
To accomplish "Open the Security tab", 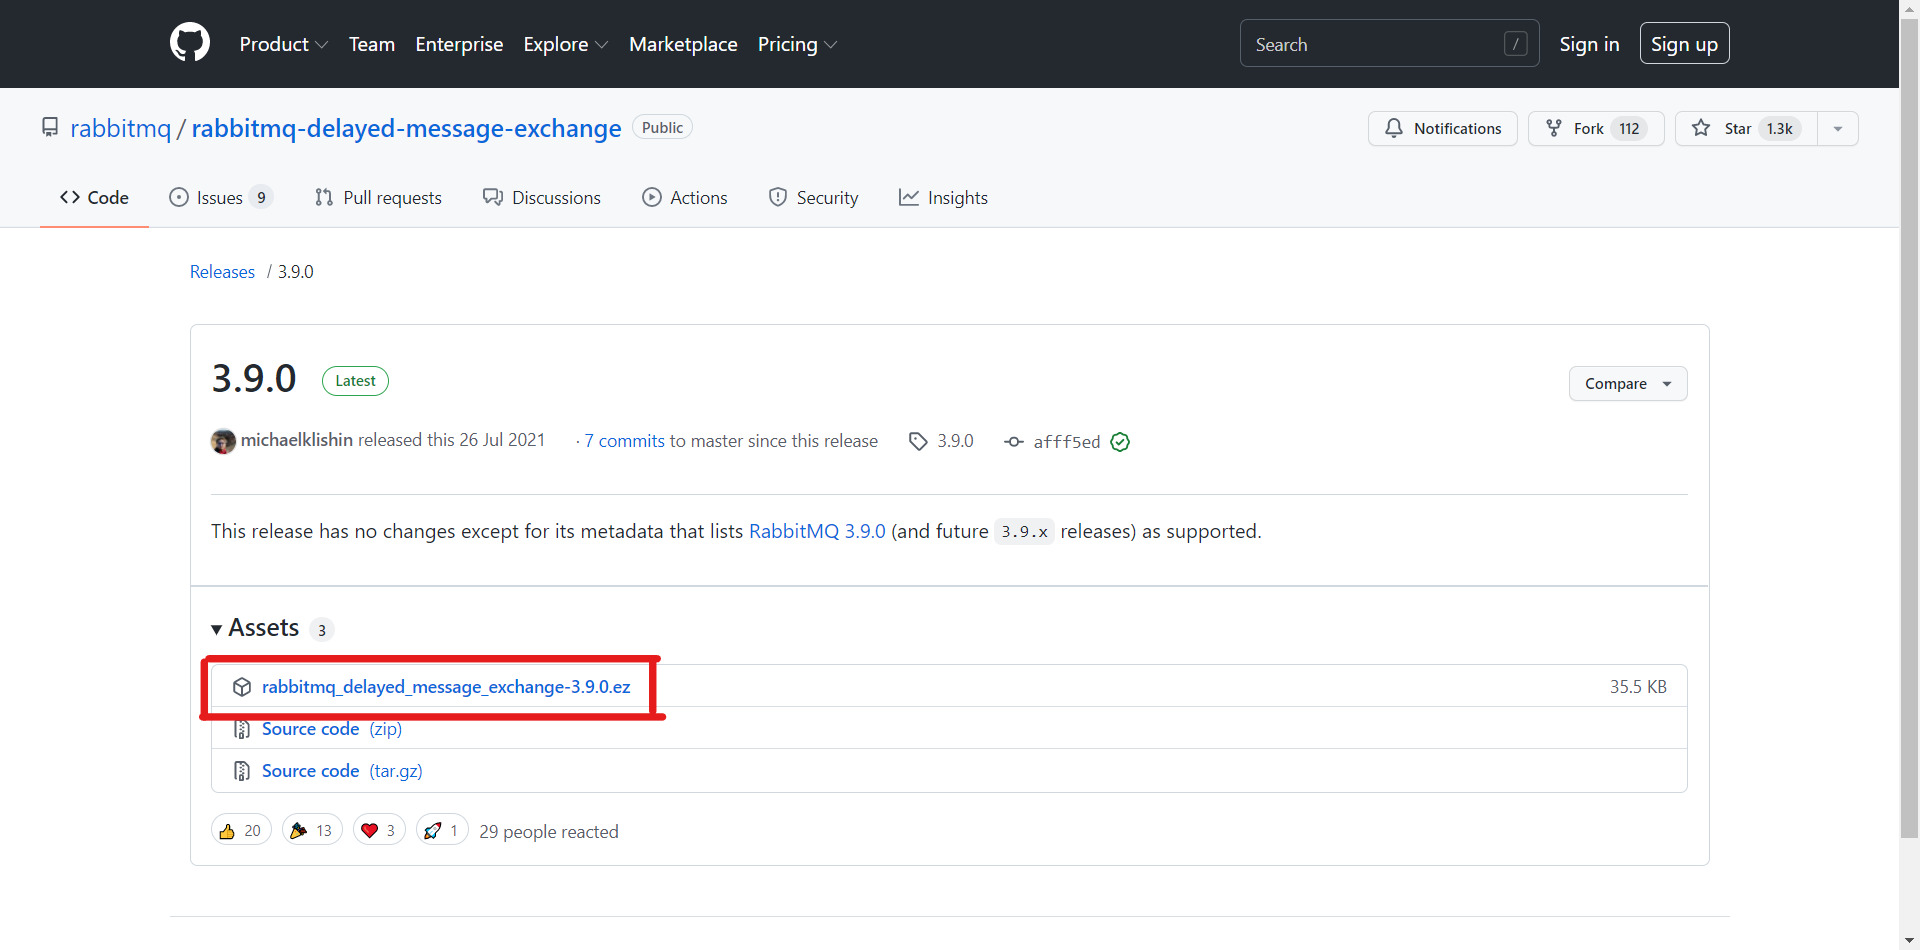I will click(813, 198).
